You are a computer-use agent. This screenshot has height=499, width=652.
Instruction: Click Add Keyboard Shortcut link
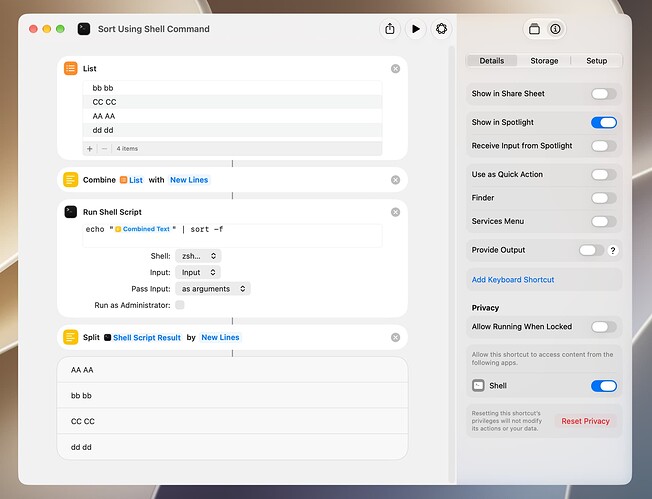(513, 280)
